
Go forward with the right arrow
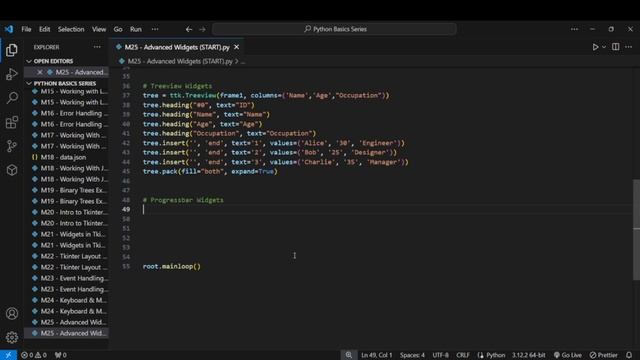pyautogui.click(x=202, y=29)
